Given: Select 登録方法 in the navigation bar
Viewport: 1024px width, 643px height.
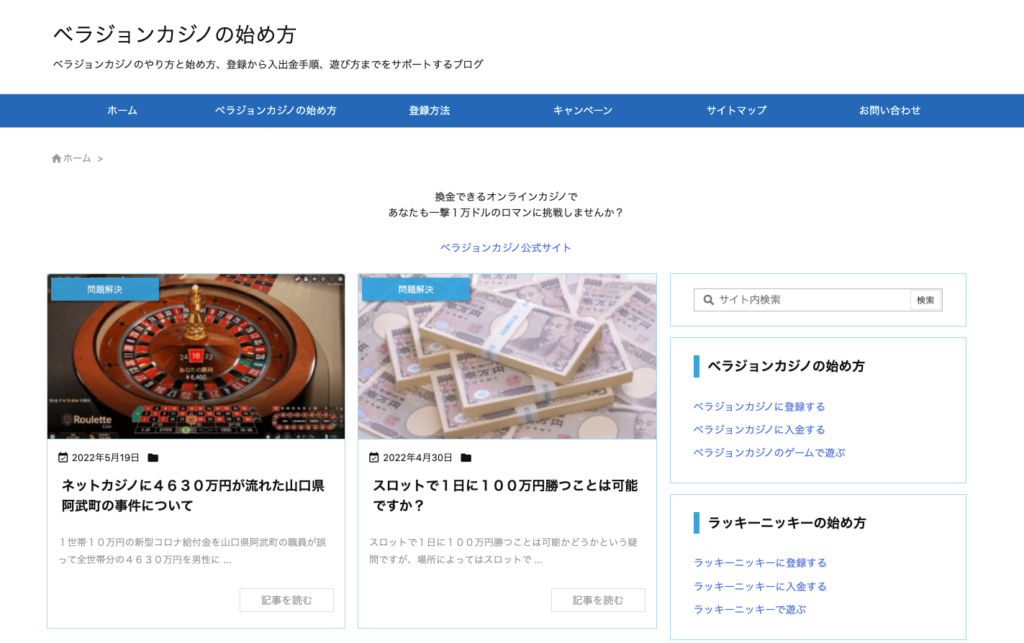Looking at the screenshot, I should pos(429,110).
